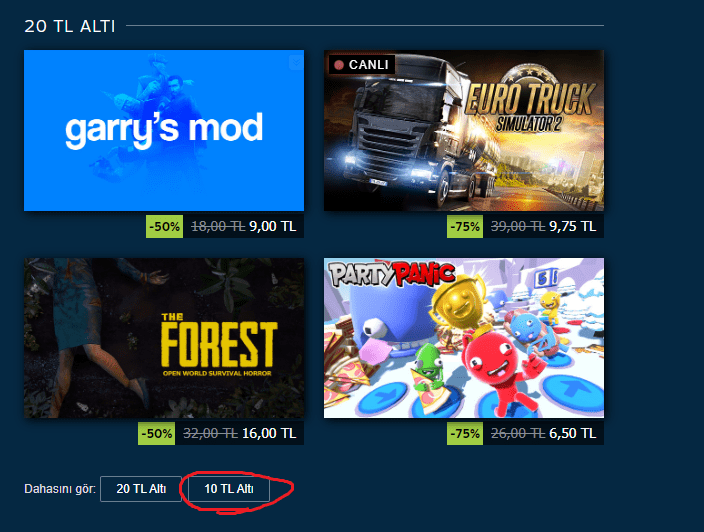Image resolution: width=704 pixels, height=532 pixels.
Task: Expand the dropdown arrow on Garry's Mod capsule
Action: 296,62
